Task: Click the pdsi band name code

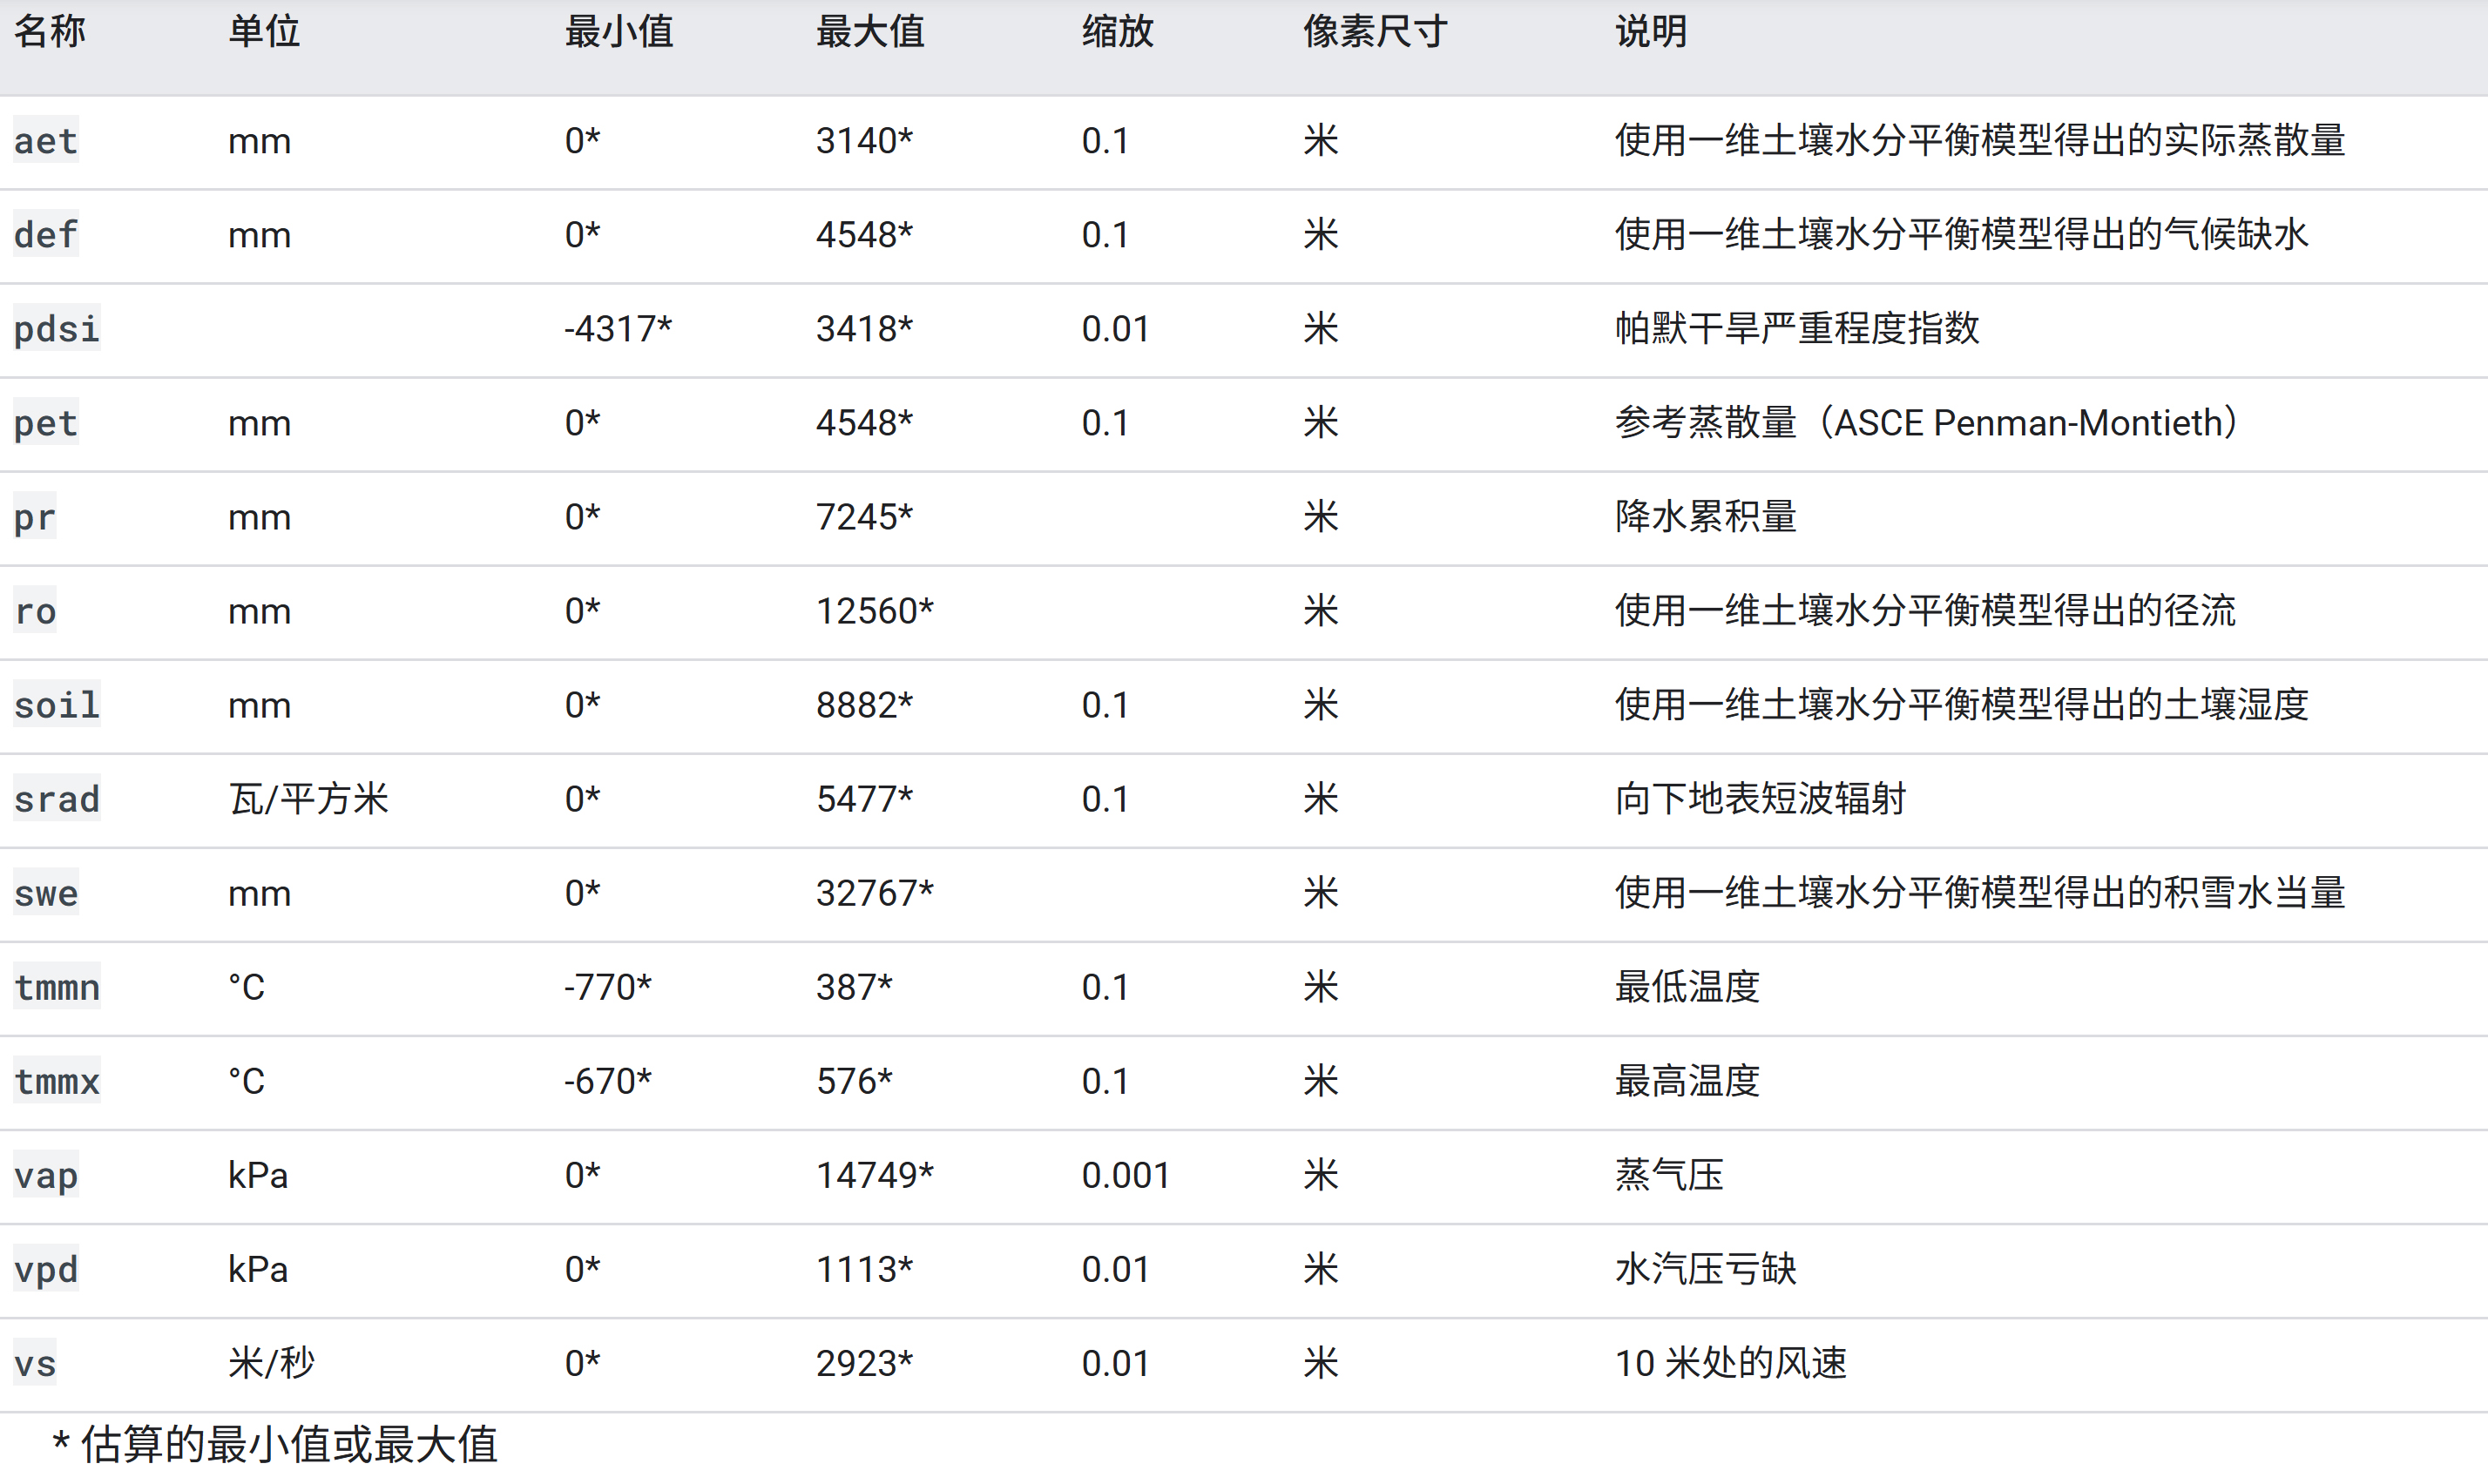Action: [x=57, y=329]
